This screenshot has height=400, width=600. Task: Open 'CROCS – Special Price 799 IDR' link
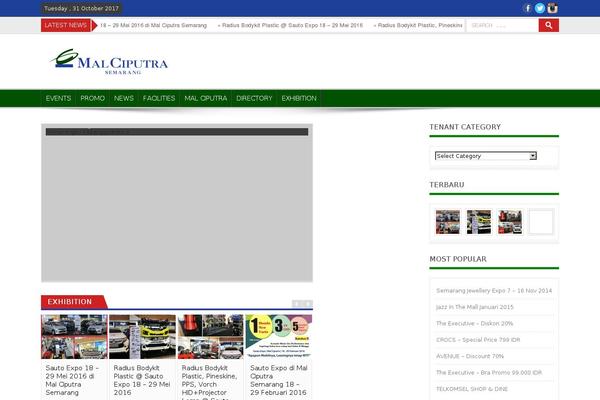478,340
